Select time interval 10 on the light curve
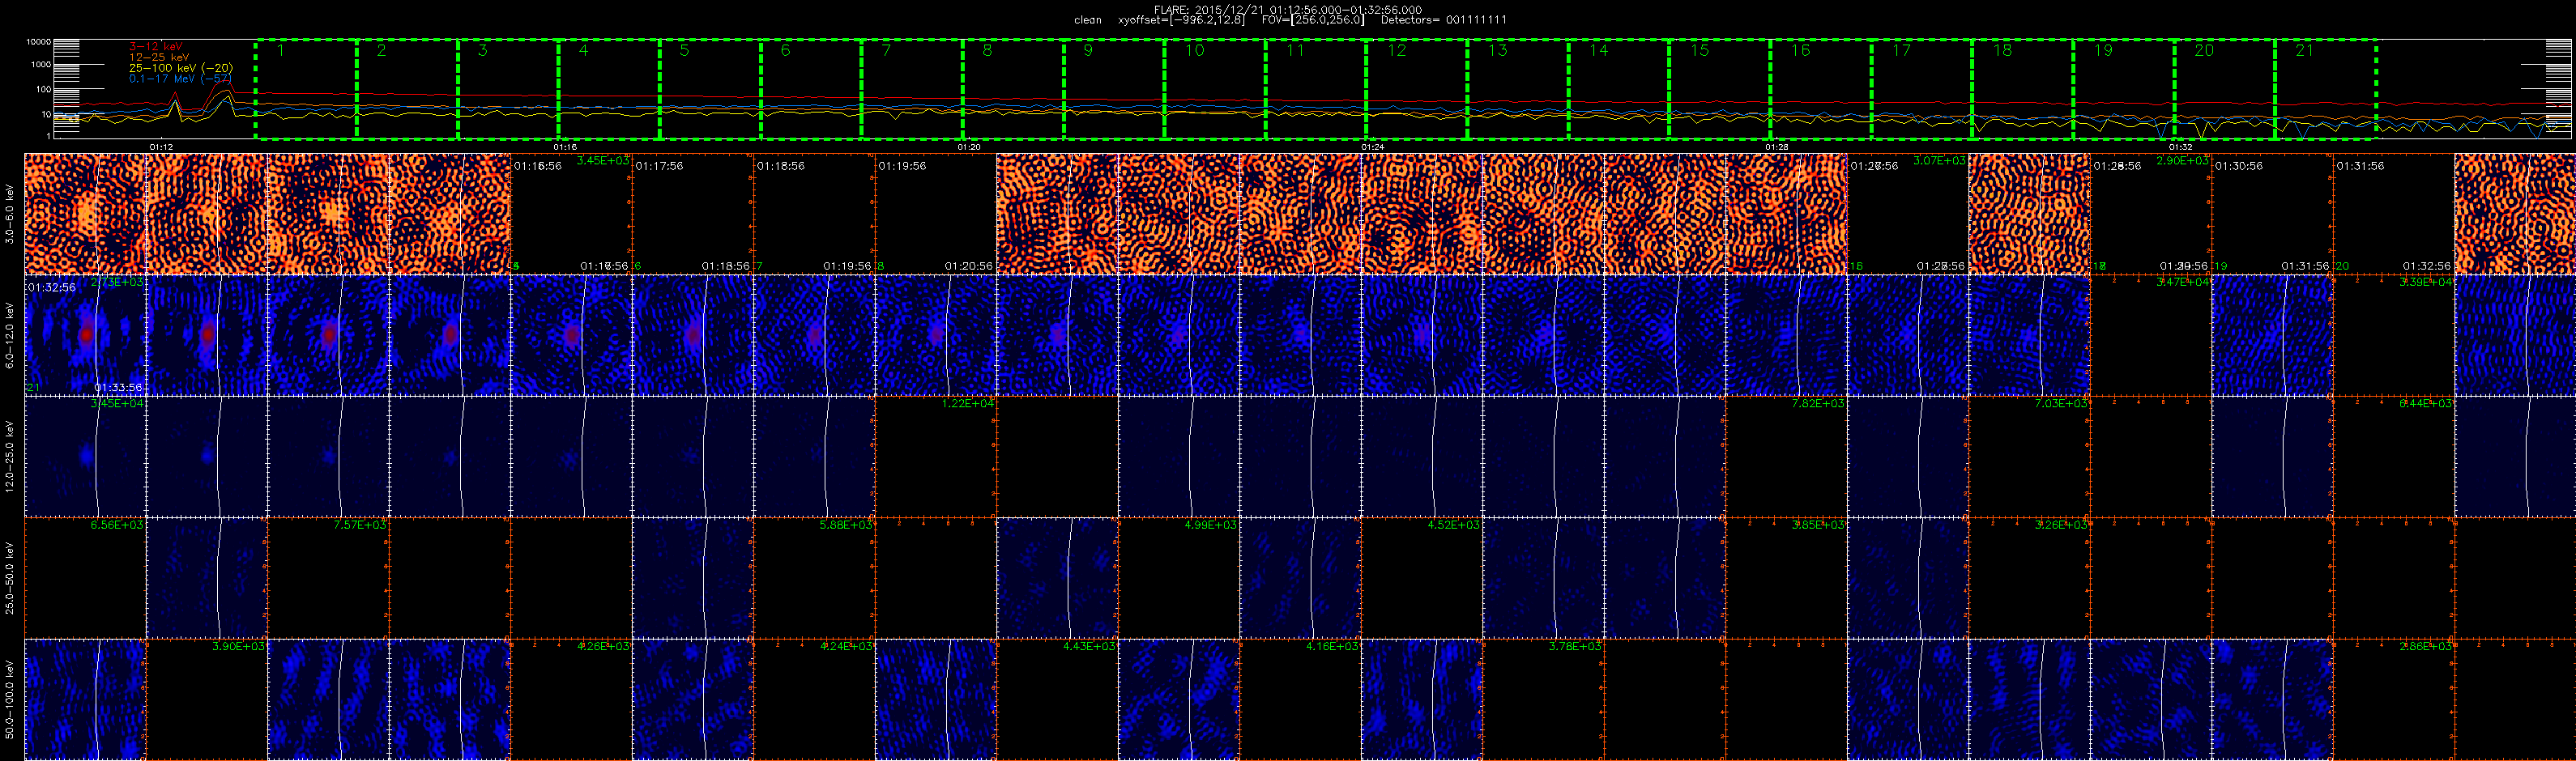 1215,90
